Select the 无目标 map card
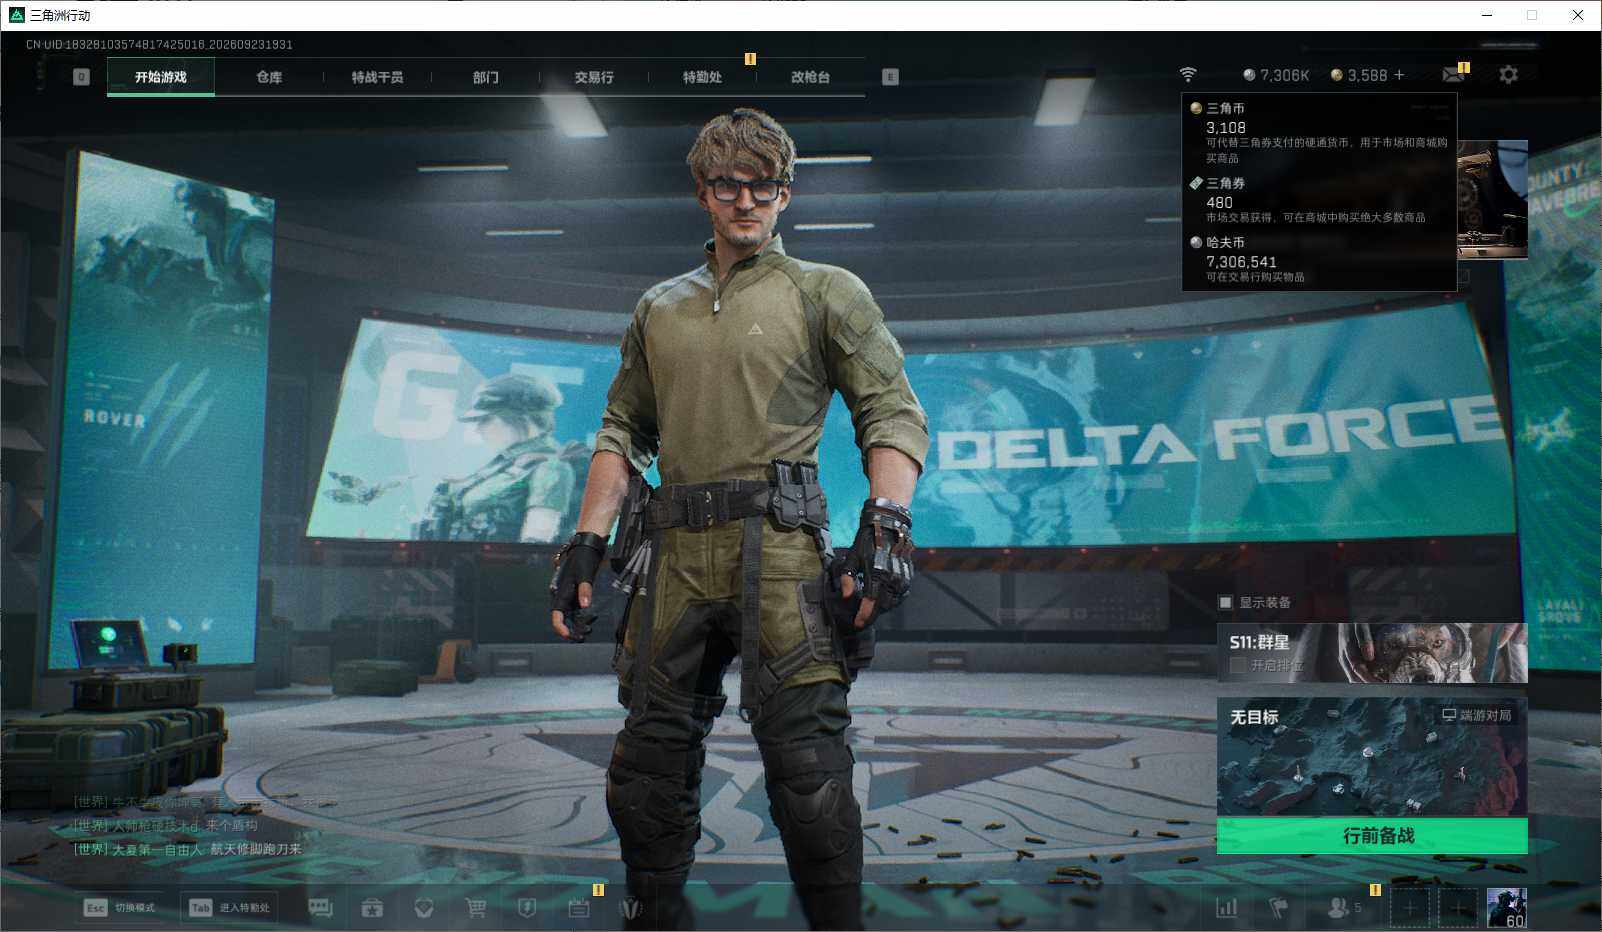Image resolution: width=1602 pixels, height=932 pixels. click(1372, 757)
